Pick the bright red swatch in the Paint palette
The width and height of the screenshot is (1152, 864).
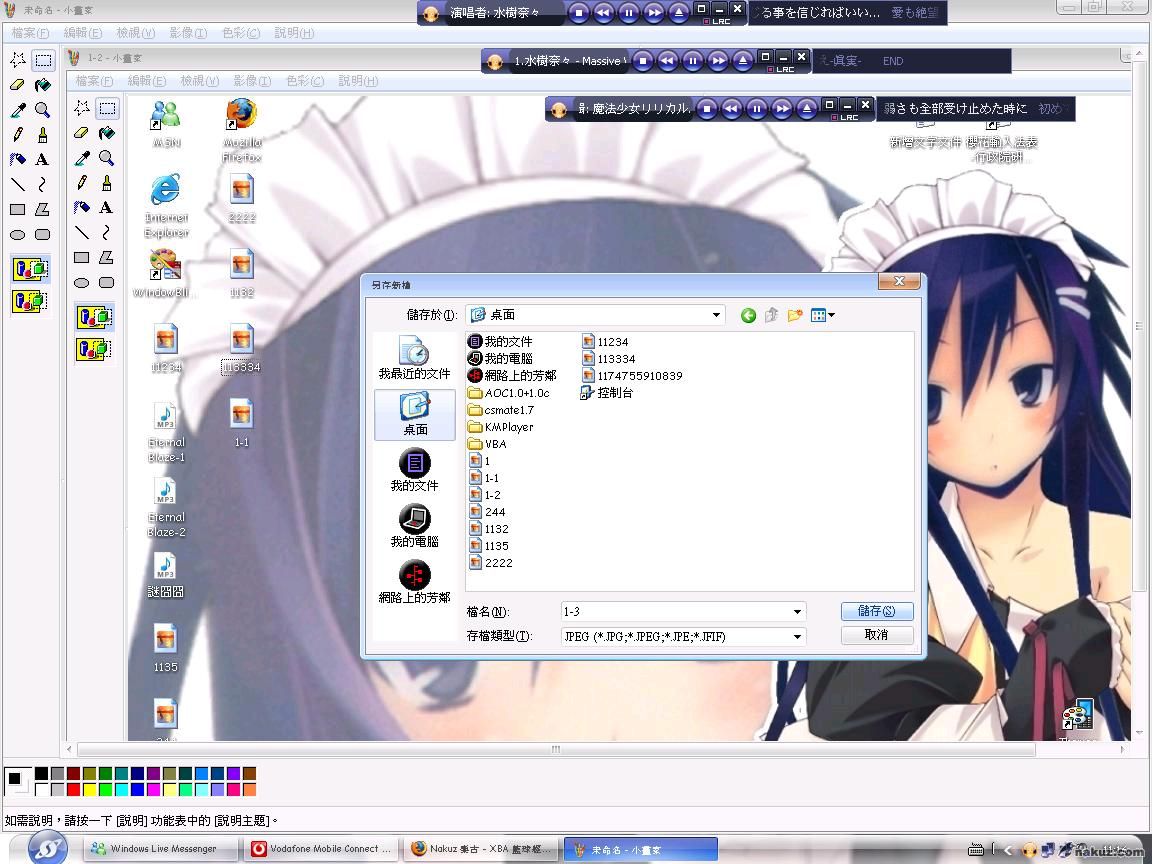73,790
